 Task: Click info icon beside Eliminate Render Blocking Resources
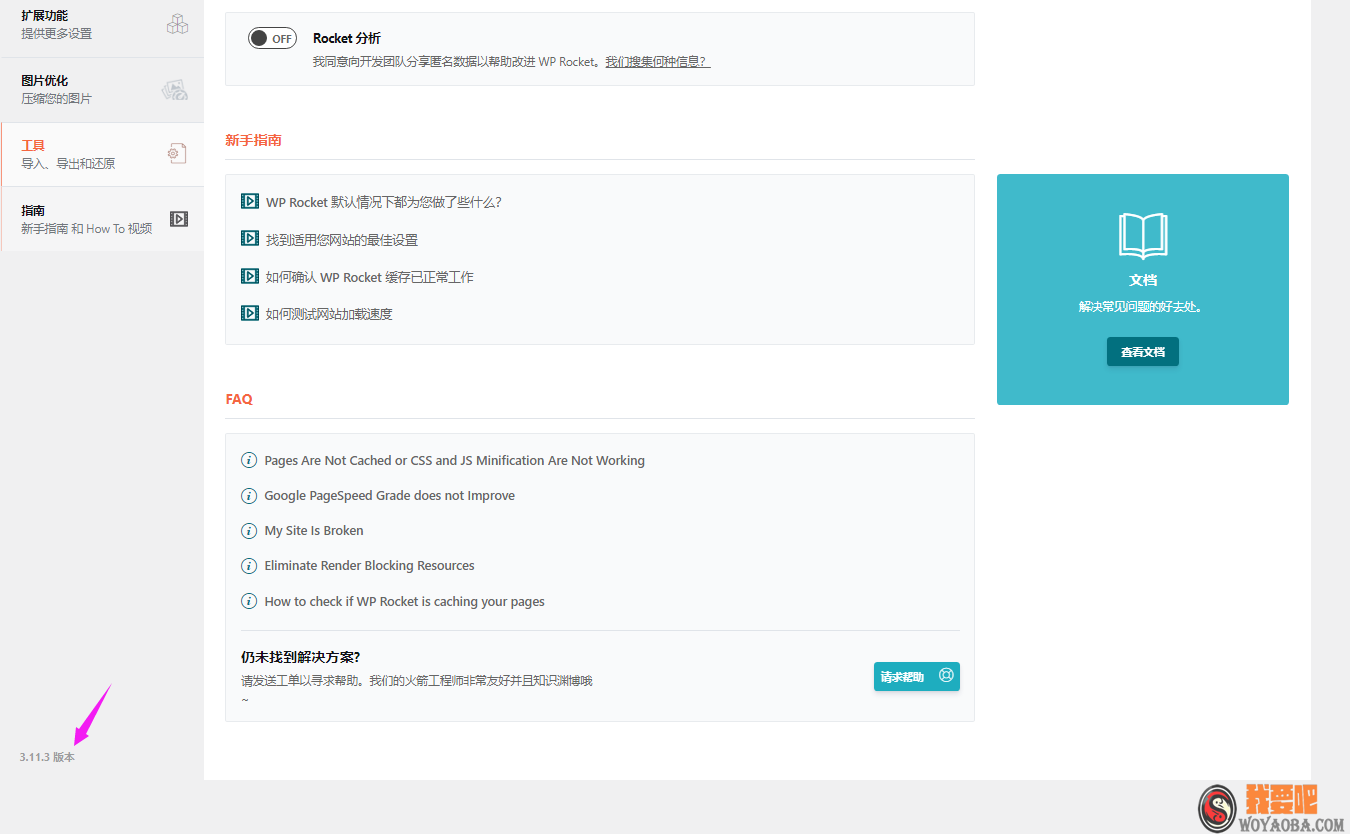point(248,565)
